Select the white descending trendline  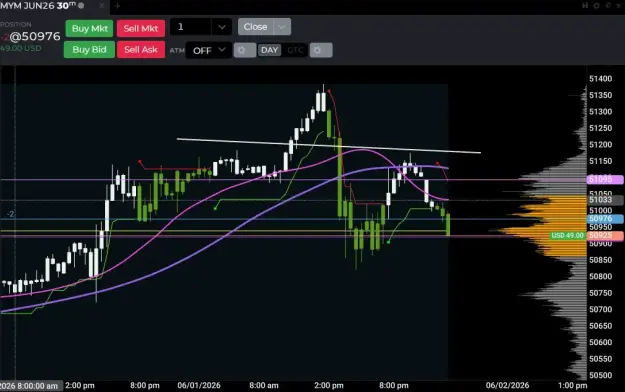(x=329, y=146)
